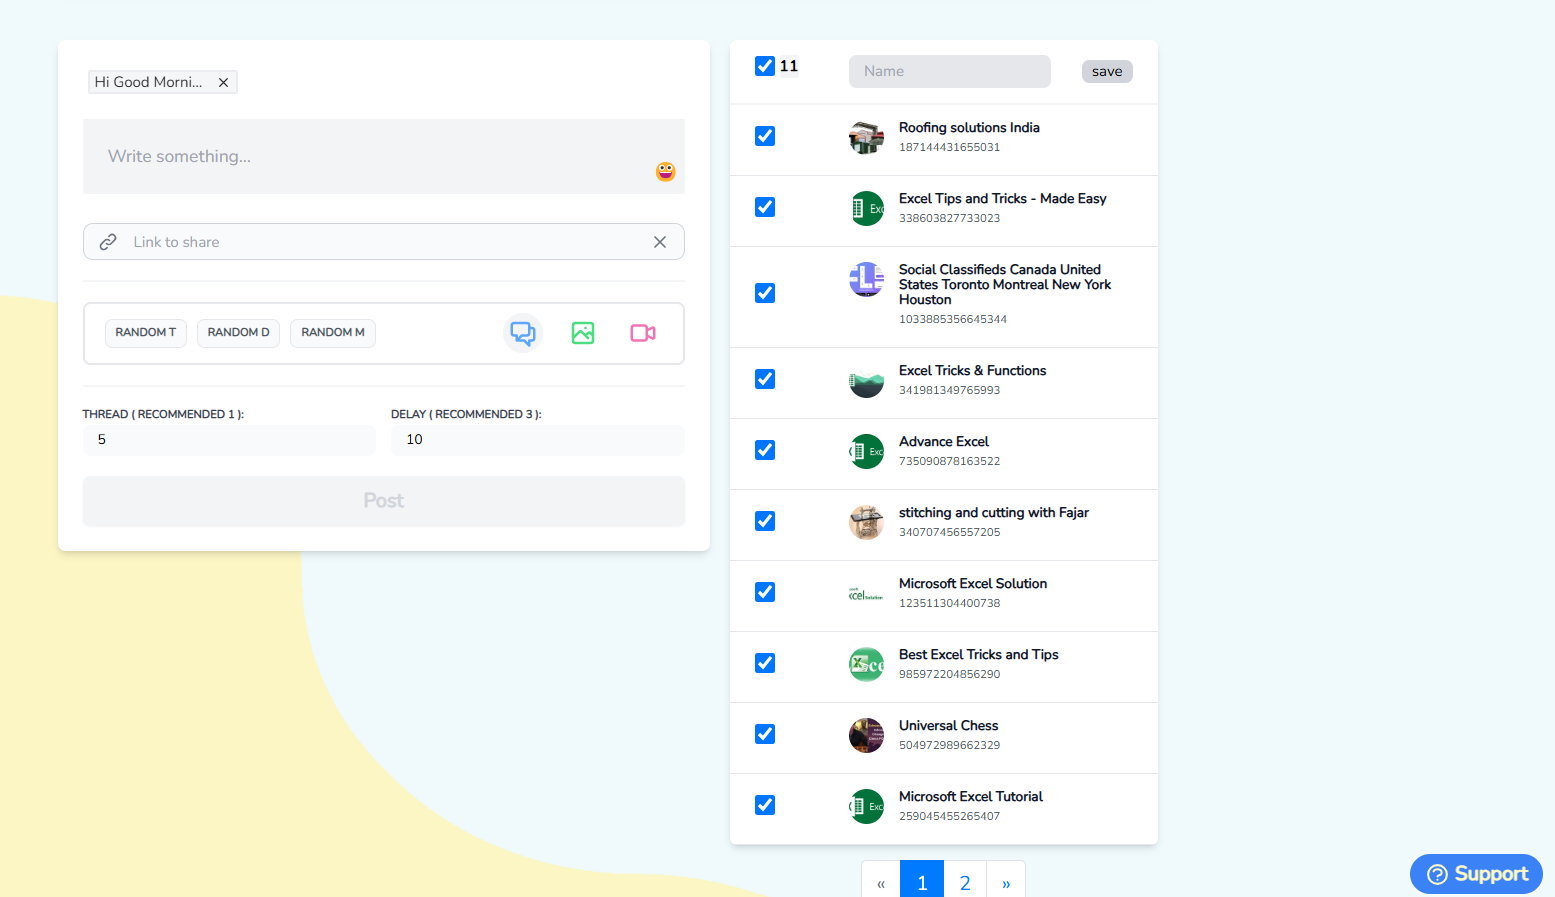Select the comment chat post type icon
Image resolution: width=1555 pixels, height=897 pixels.
click(523, 333)
